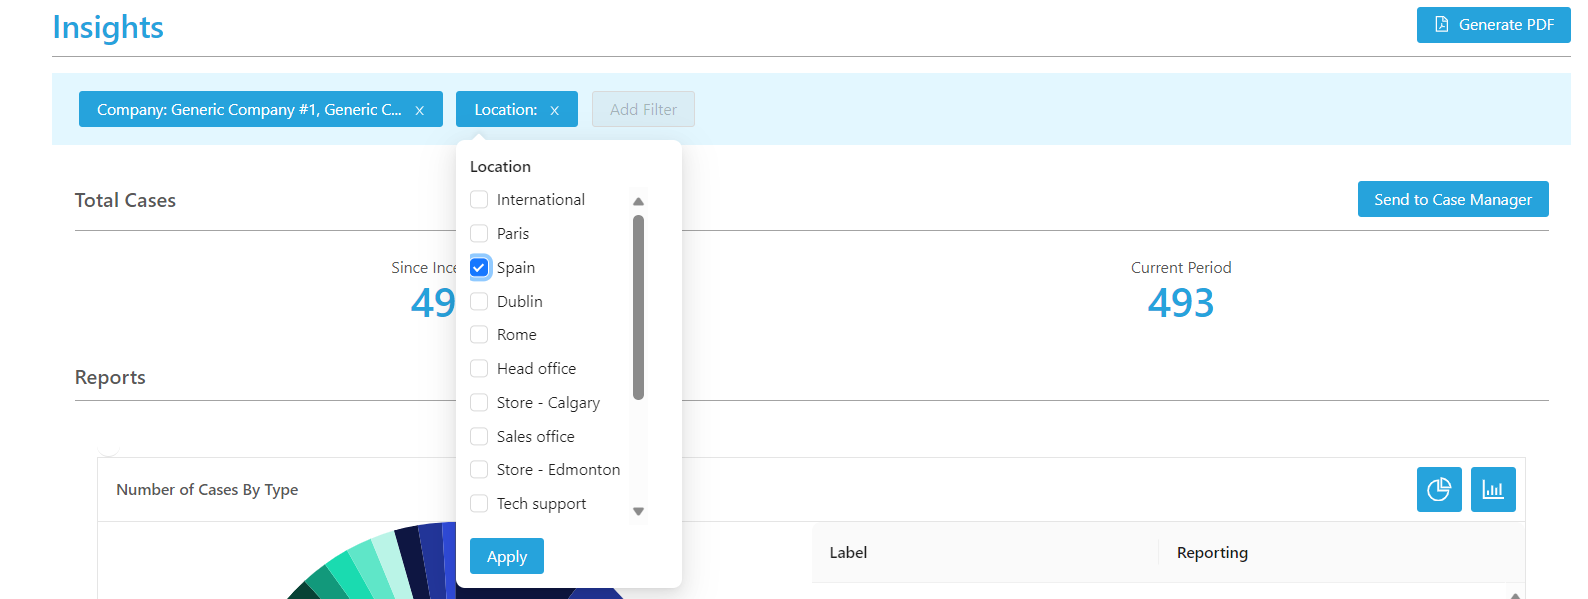
Task: Apply the selected location filter
Action: (x=507, y=556)
